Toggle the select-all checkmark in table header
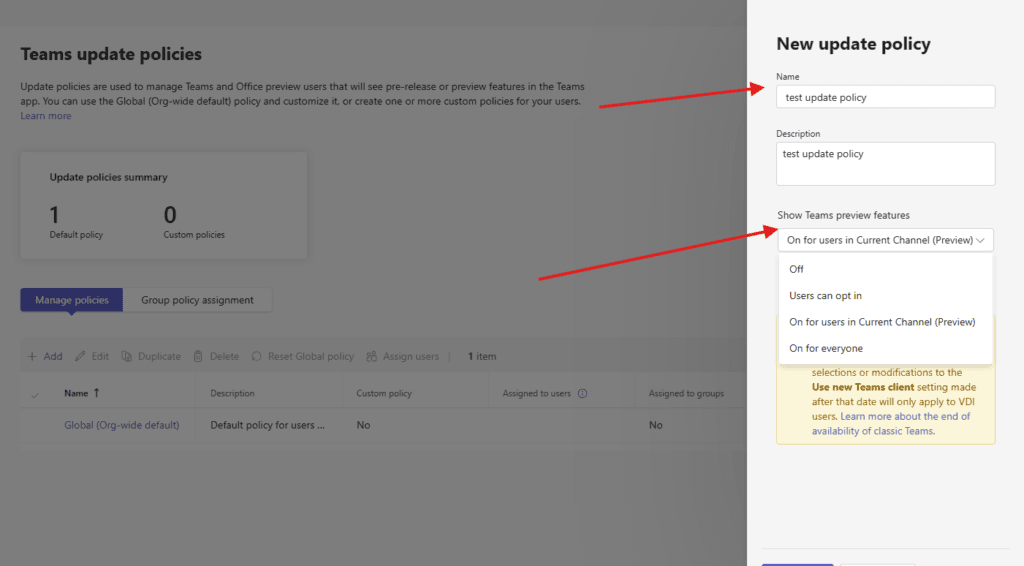Screen dimensions: 1024x566 pos(36,395)
